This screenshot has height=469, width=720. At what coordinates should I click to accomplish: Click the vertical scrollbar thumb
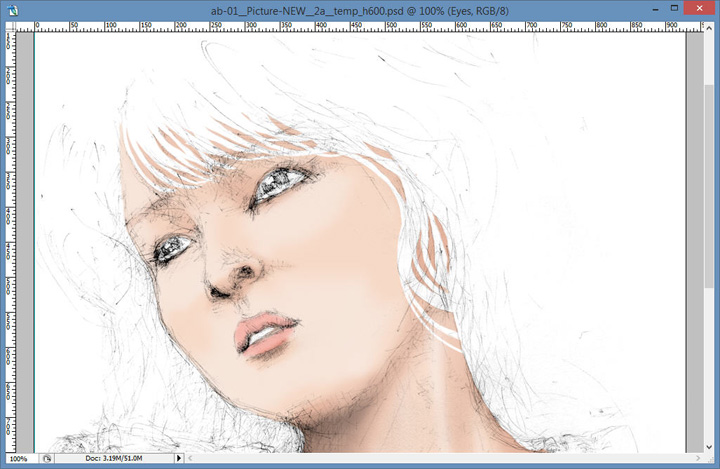click(709, 186)
